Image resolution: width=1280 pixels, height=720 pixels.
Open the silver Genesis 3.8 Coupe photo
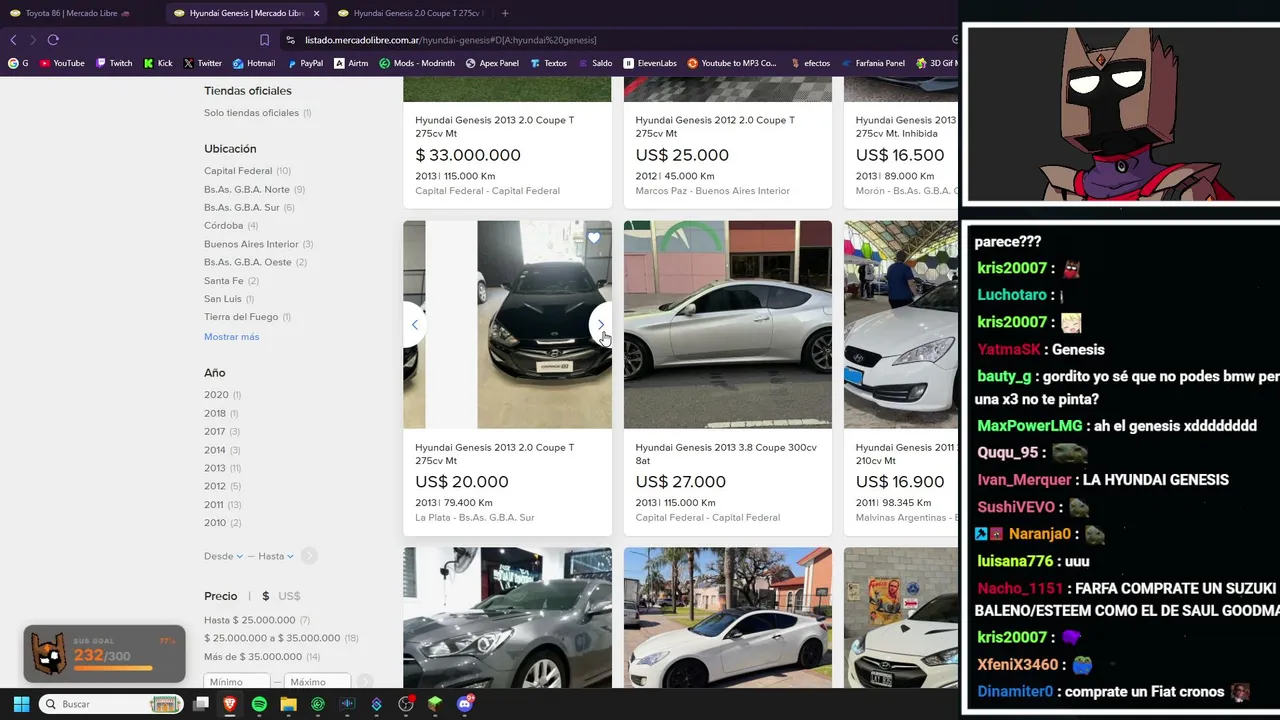728,325
